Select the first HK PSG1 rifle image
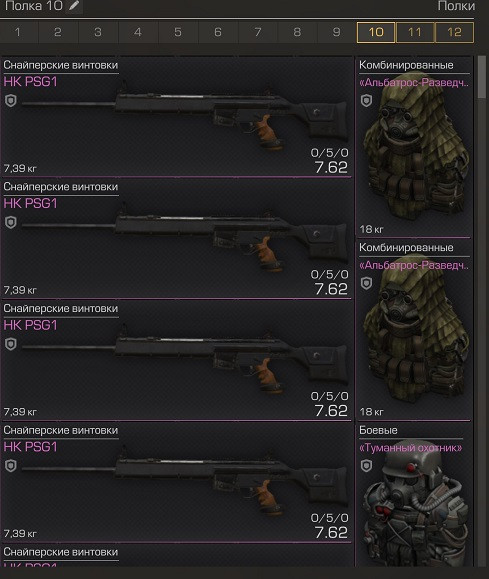The width and height of the screenshot is (489, 579). pos(185,115)
